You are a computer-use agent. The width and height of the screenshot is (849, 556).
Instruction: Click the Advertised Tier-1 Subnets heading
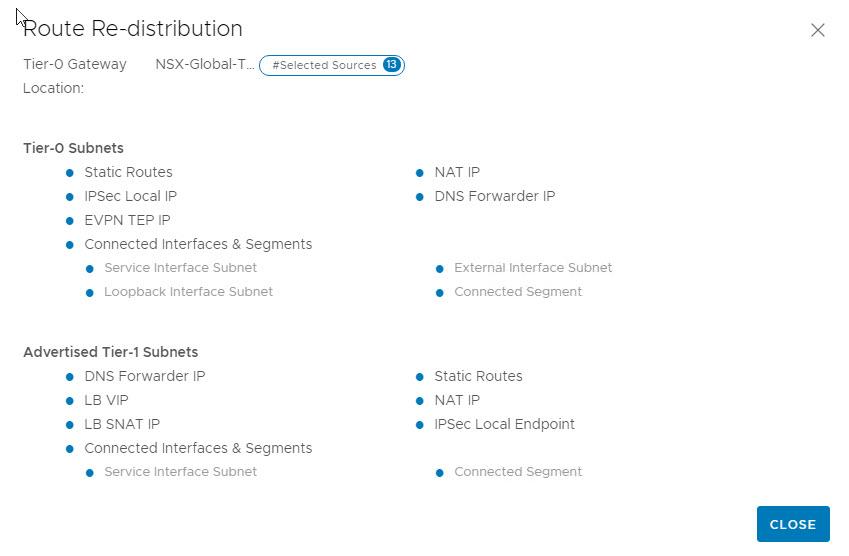click(110, 352)
